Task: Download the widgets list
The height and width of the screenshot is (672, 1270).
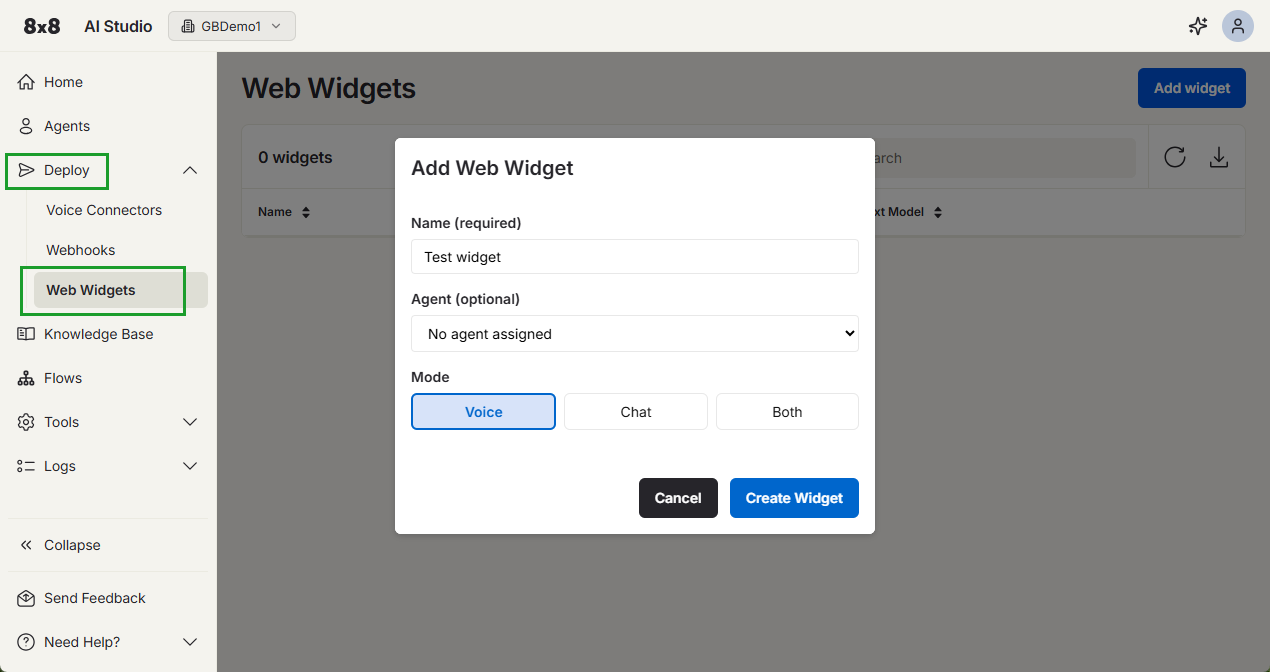Action: click(1219, 157)
